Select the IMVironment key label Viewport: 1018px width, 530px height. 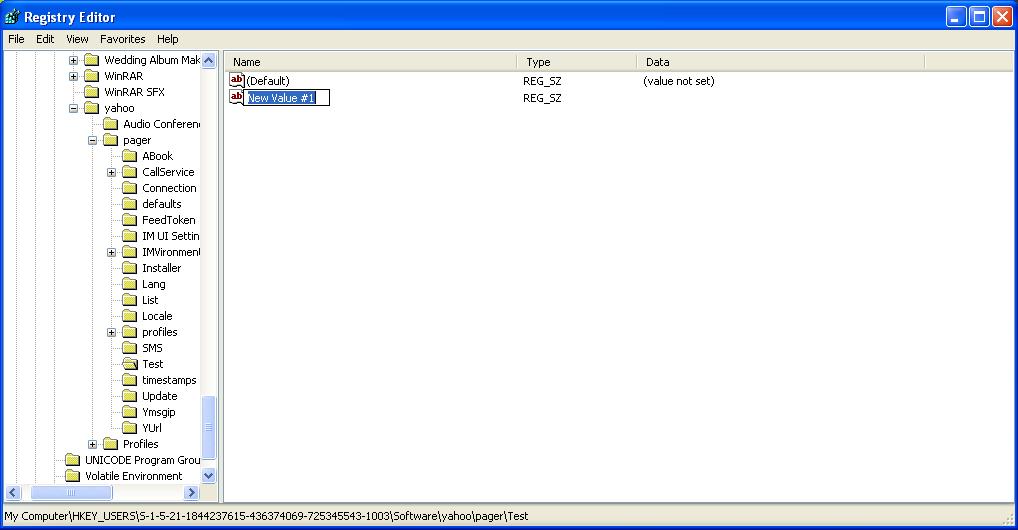[x=171, y=252]
